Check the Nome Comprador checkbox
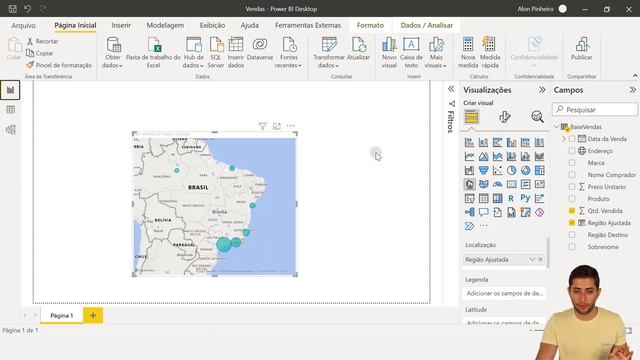 point(572,175)
